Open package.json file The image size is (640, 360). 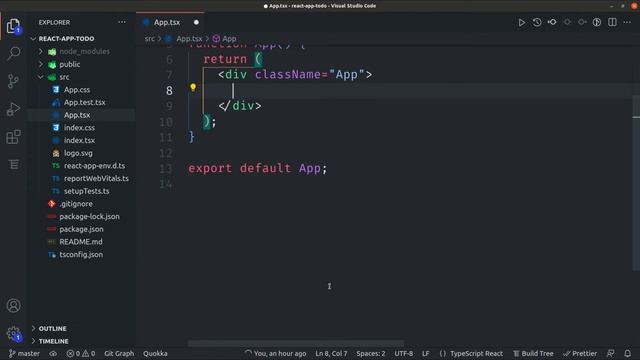click(x=81, y=229)
